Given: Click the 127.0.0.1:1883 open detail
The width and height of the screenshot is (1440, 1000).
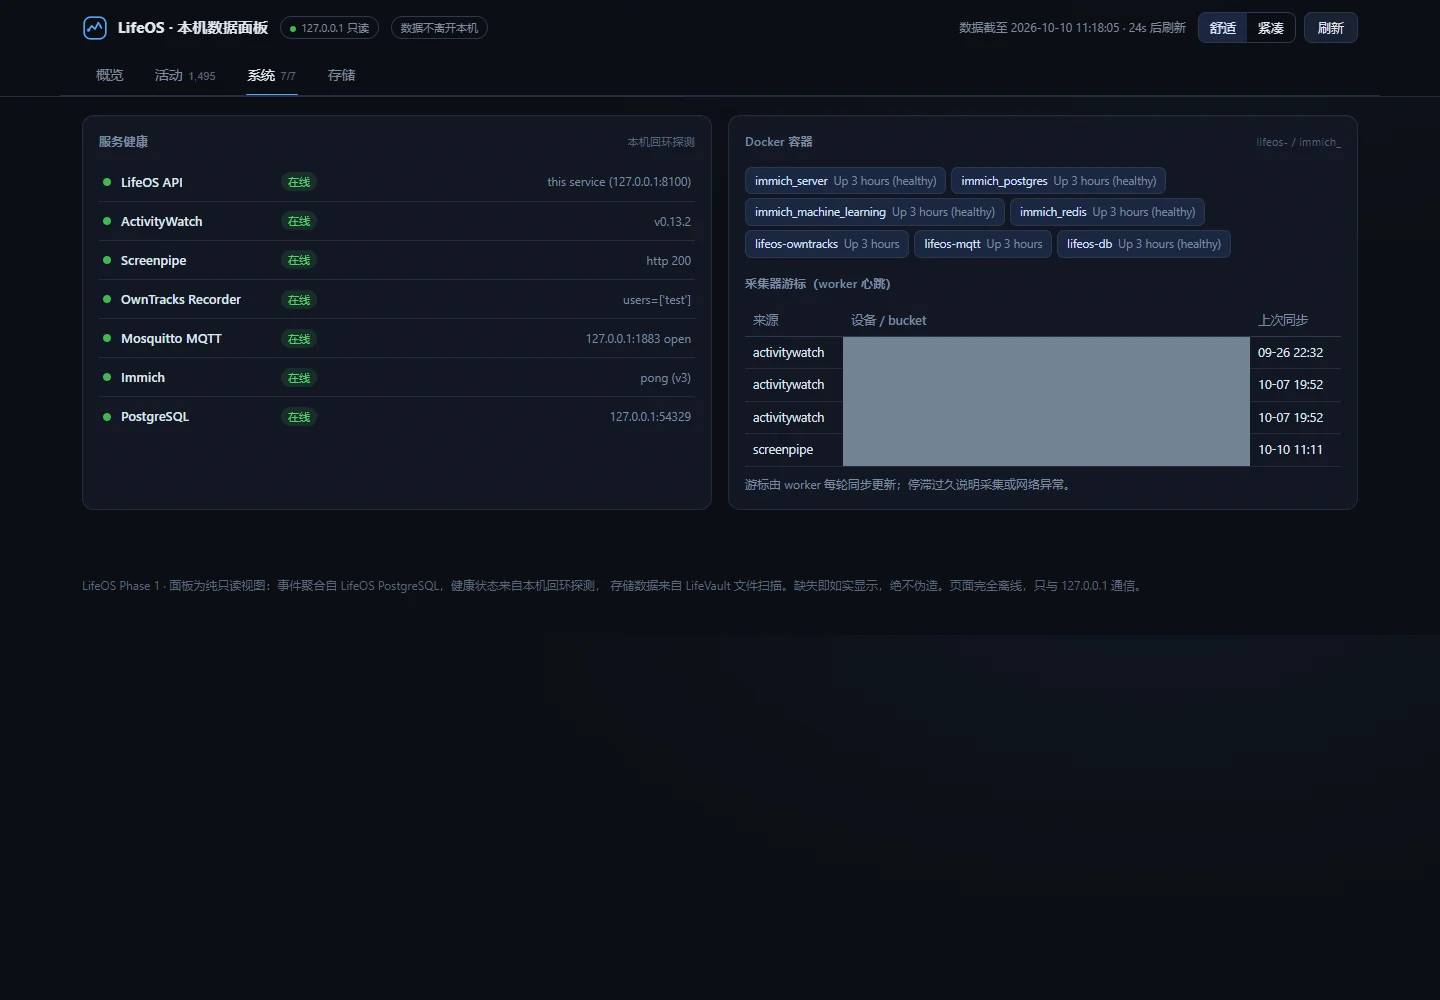Looking at the screenshot, I should (638, 338).
